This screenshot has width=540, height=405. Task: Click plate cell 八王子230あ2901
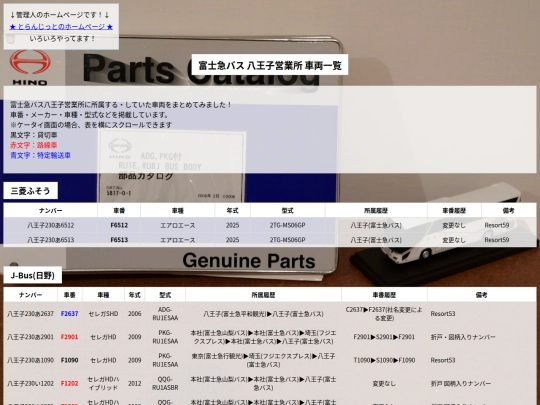click(31, 337)
